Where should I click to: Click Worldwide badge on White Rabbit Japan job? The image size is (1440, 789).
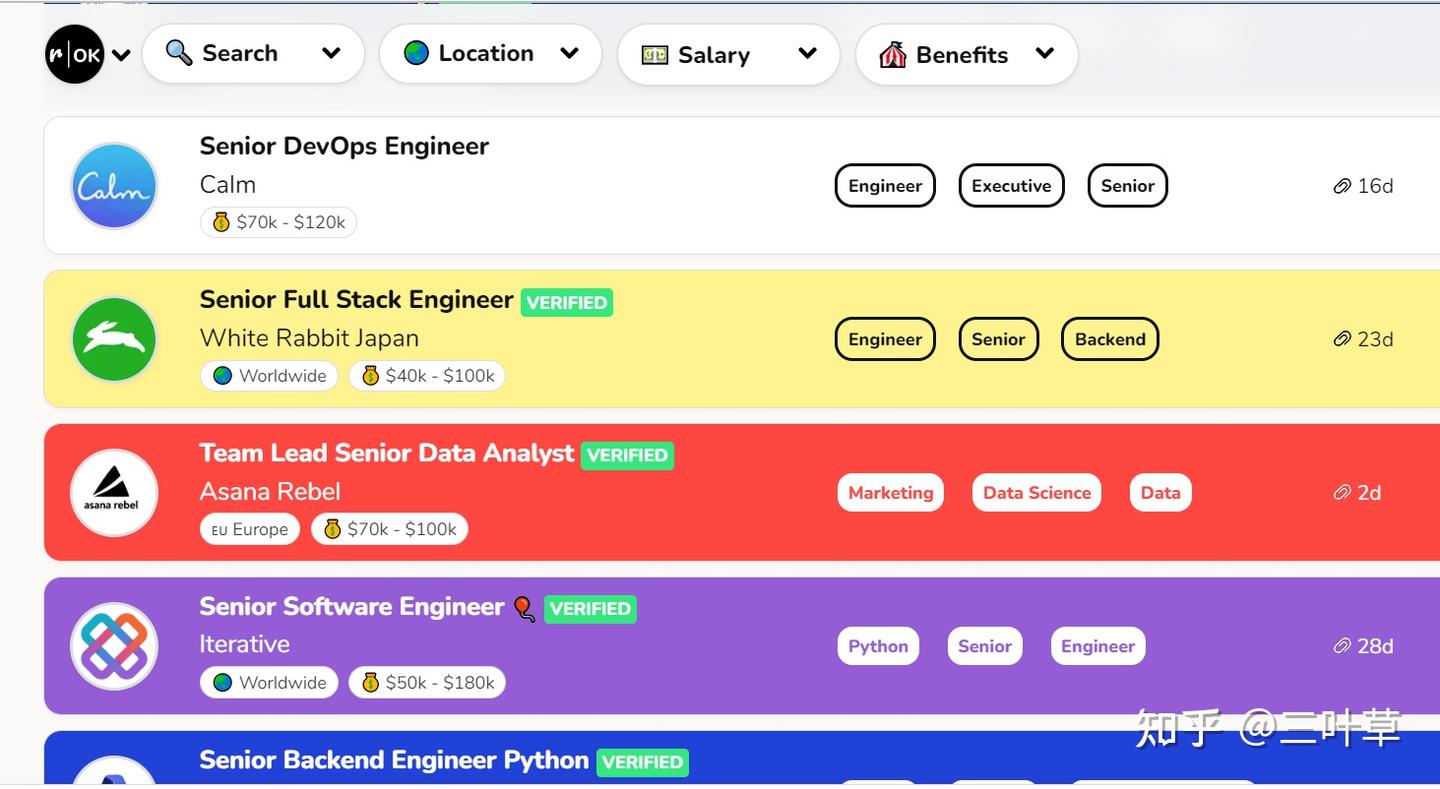[269, 376]
